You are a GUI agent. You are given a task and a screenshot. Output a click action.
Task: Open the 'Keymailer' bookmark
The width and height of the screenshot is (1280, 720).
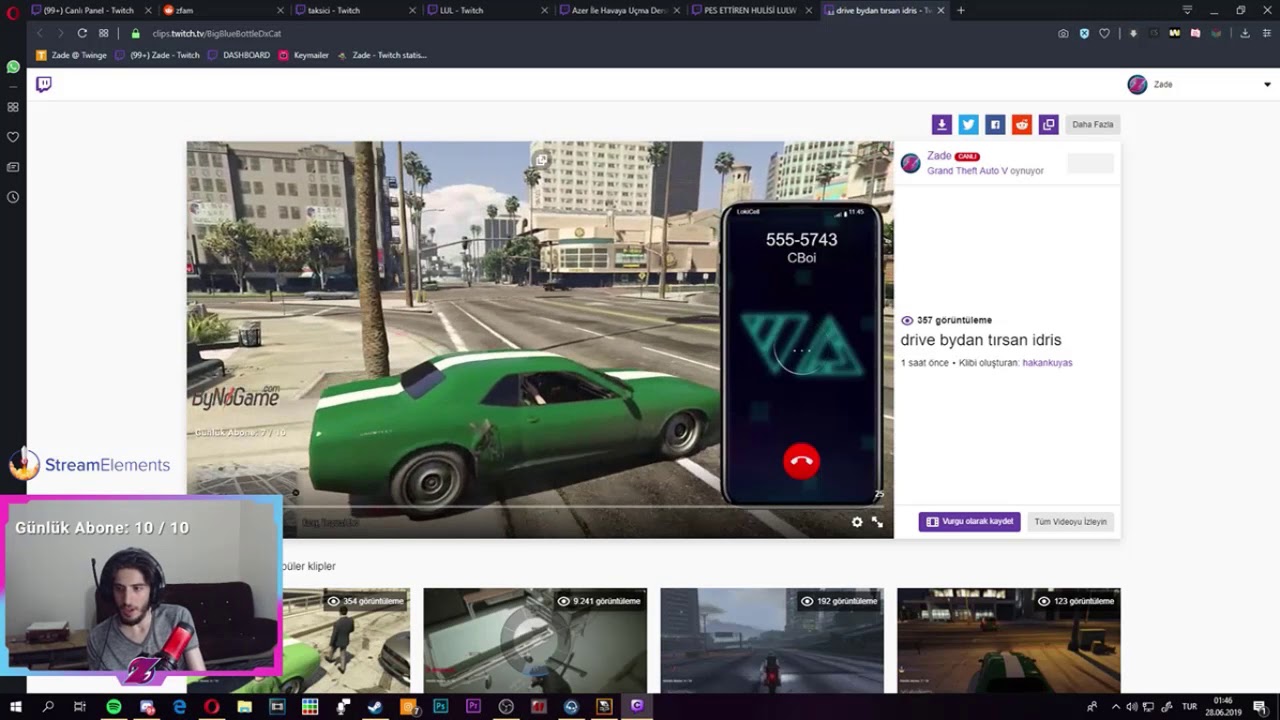[x=304, y=55]
